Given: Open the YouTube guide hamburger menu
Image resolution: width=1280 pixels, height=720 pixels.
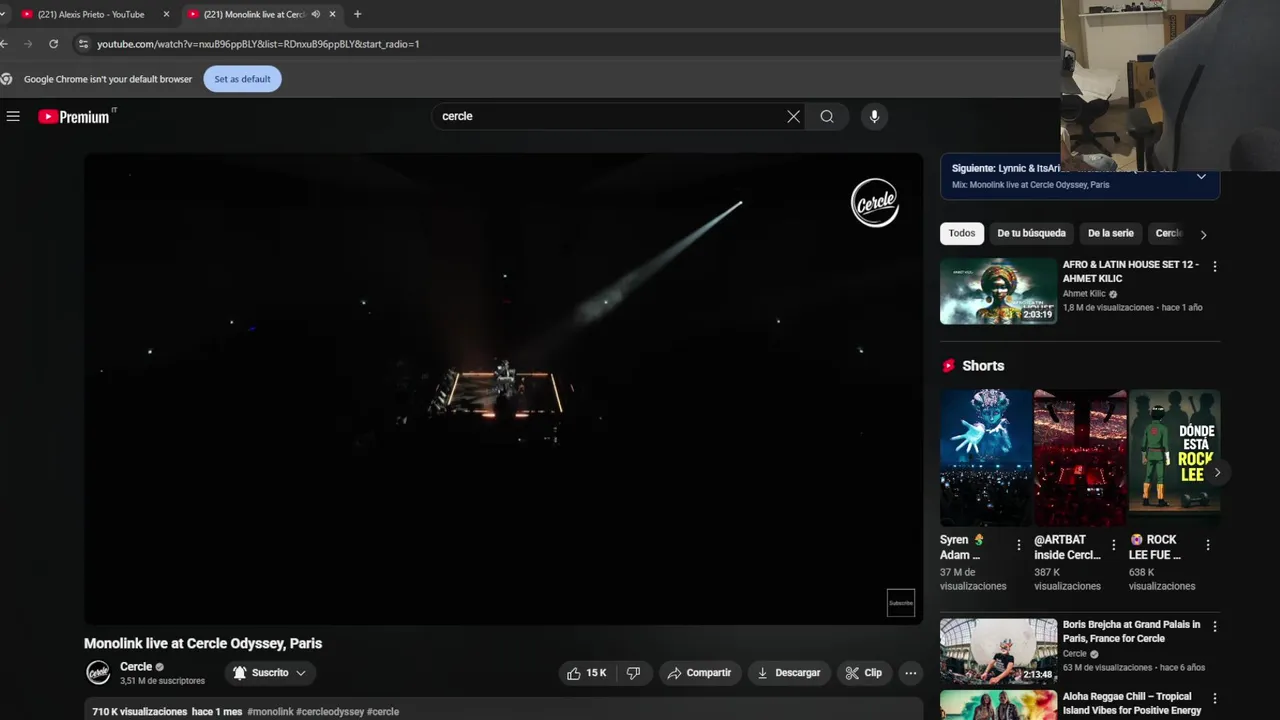Looking at the screenshot, I should (13, 116).
